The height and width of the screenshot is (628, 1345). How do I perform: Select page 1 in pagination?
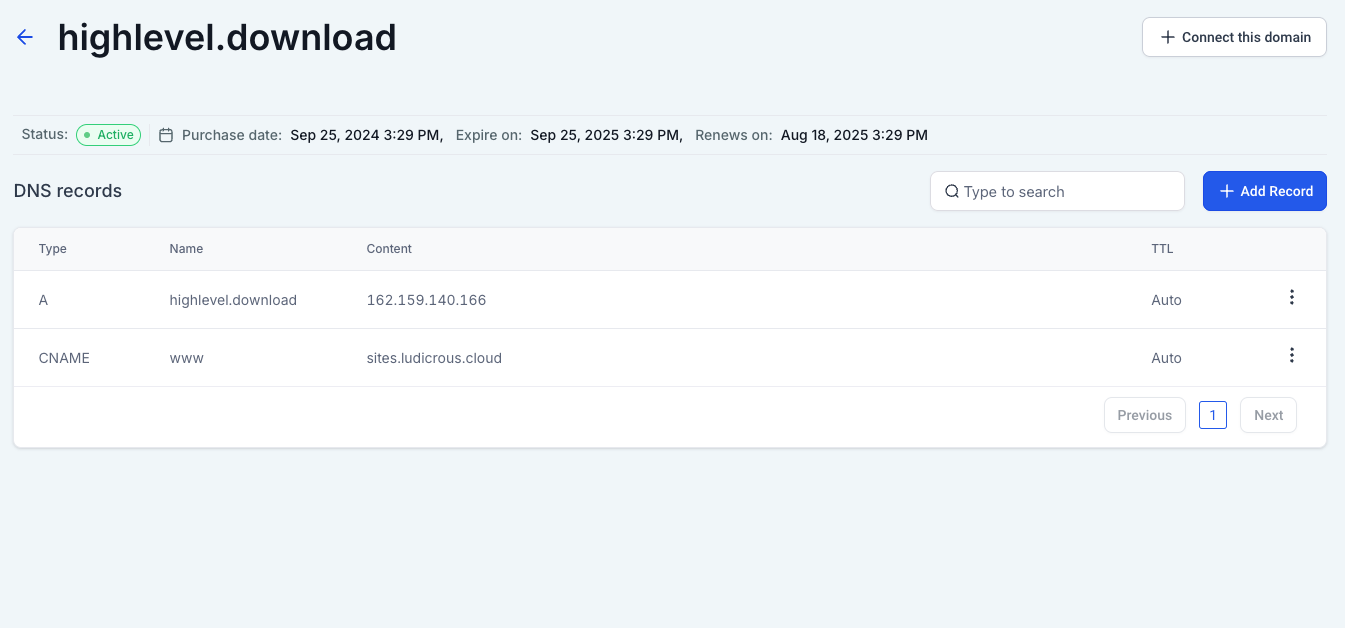click(1213, 415)
